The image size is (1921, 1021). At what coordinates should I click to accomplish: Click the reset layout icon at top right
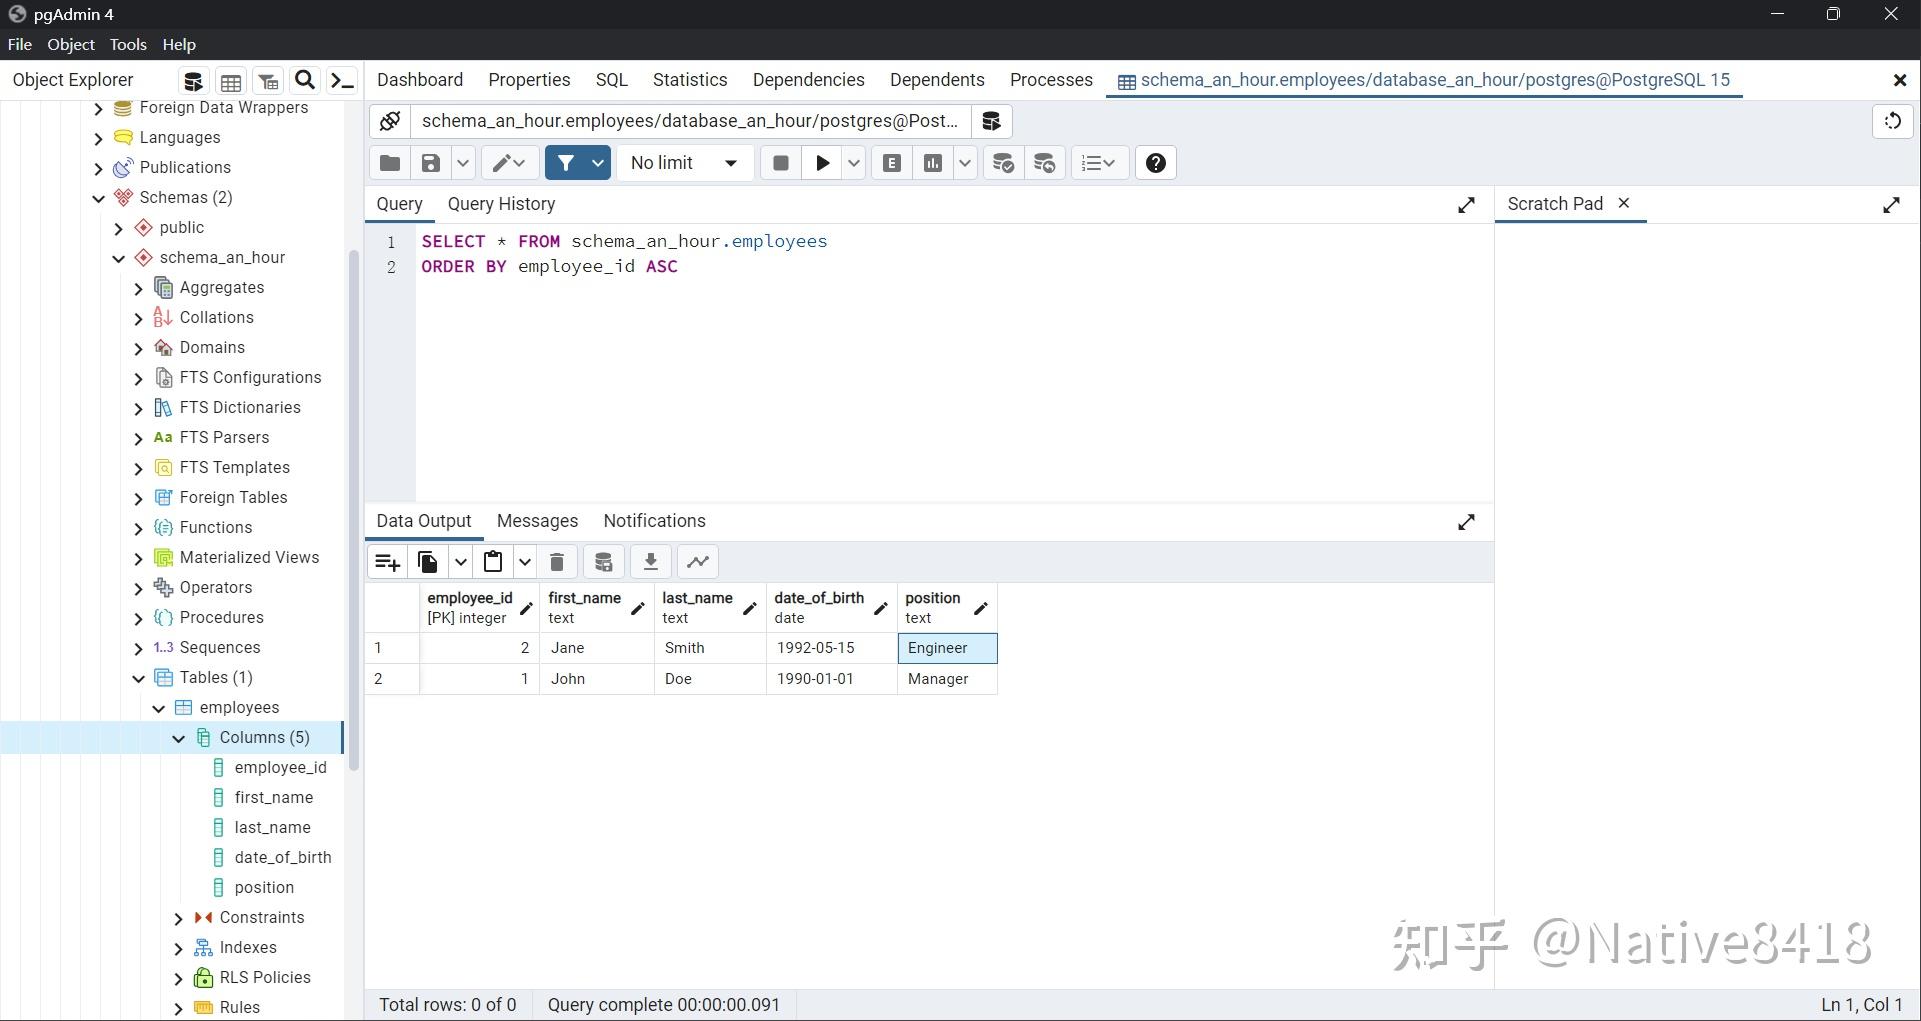tap(1892, 121)
